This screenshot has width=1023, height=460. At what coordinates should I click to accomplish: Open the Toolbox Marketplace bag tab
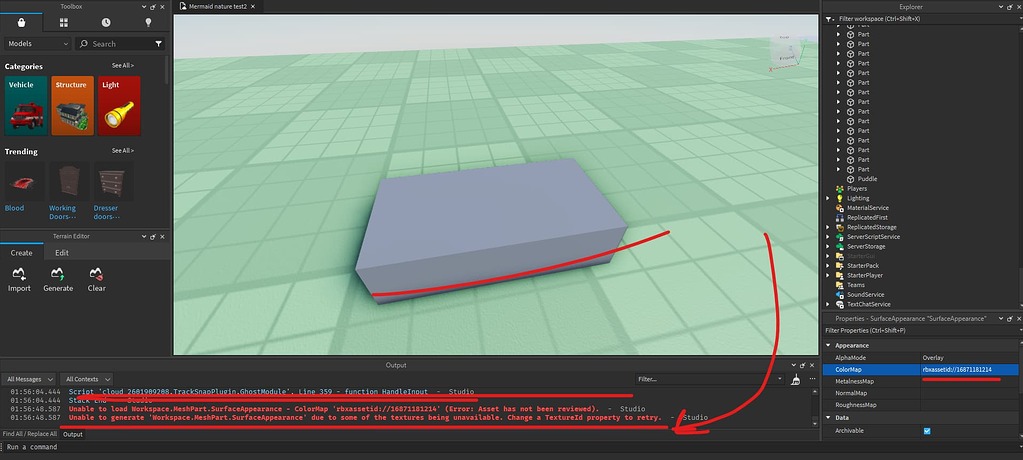[22, 23]
